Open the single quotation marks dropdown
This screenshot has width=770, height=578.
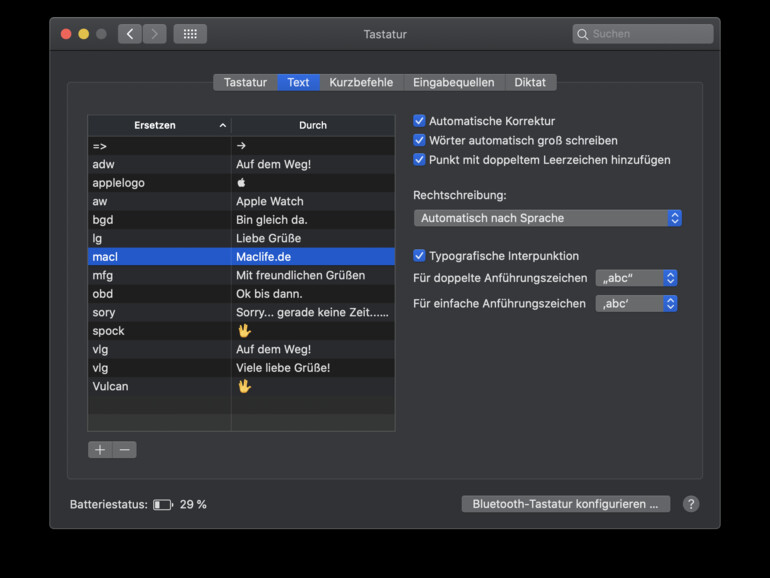pyautogui.click(x=637, y=303)
